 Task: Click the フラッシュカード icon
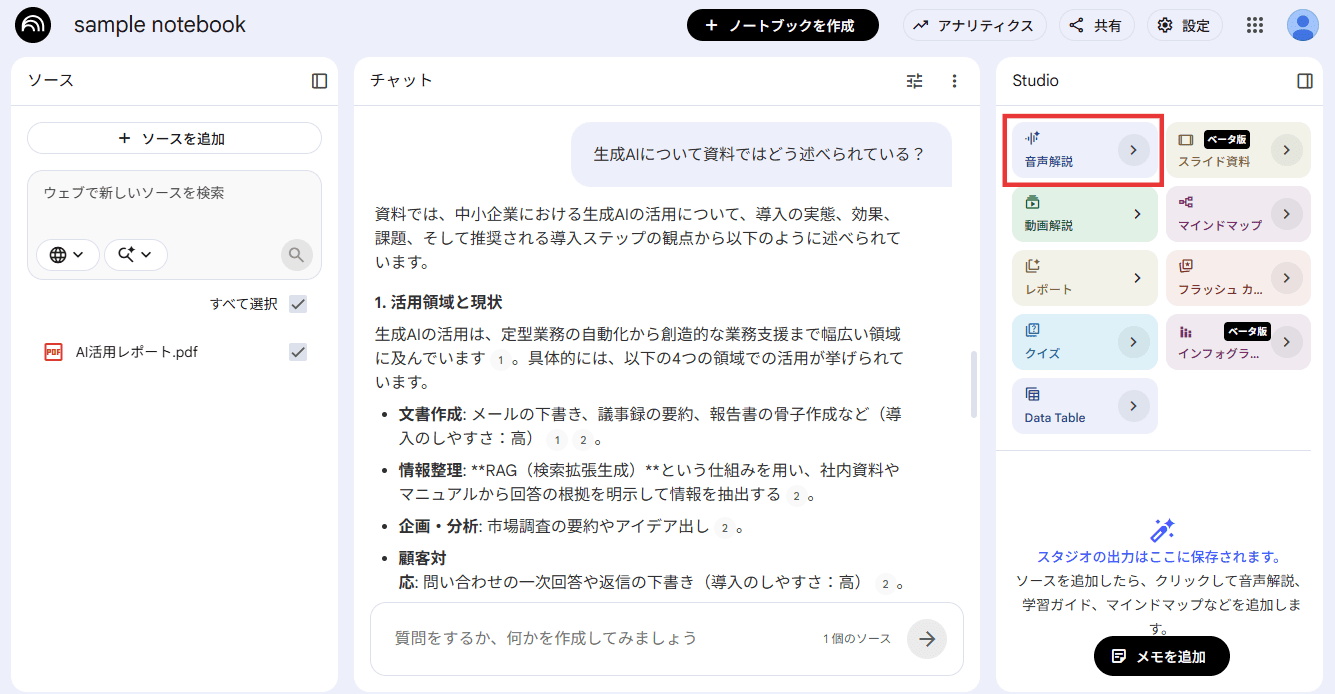[1186, 266]
